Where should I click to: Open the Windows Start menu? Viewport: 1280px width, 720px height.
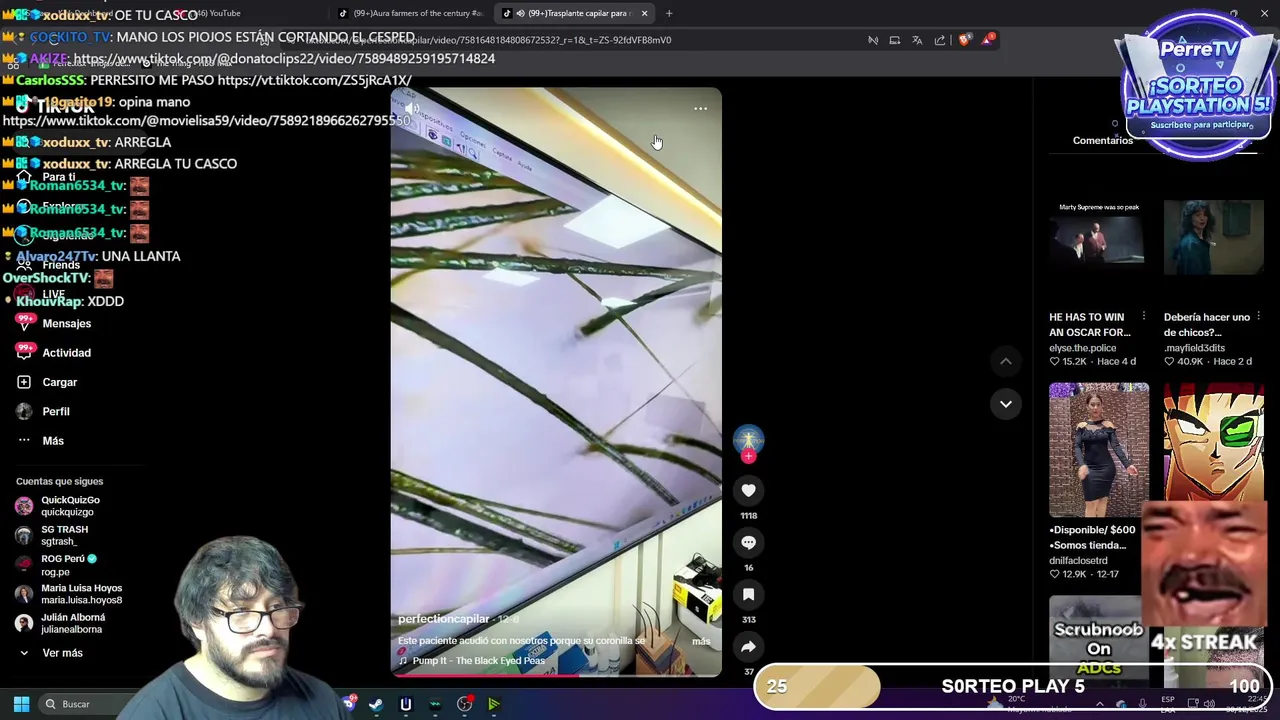coord(21,704)
